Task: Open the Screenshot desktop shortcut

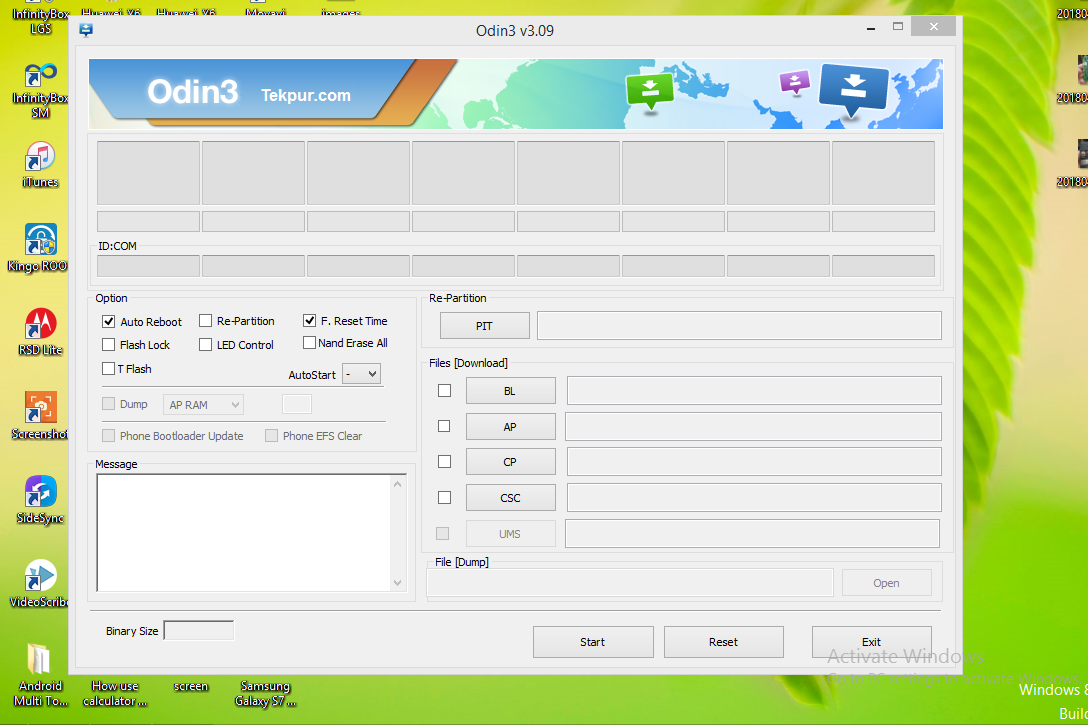Action: [40, 416]
